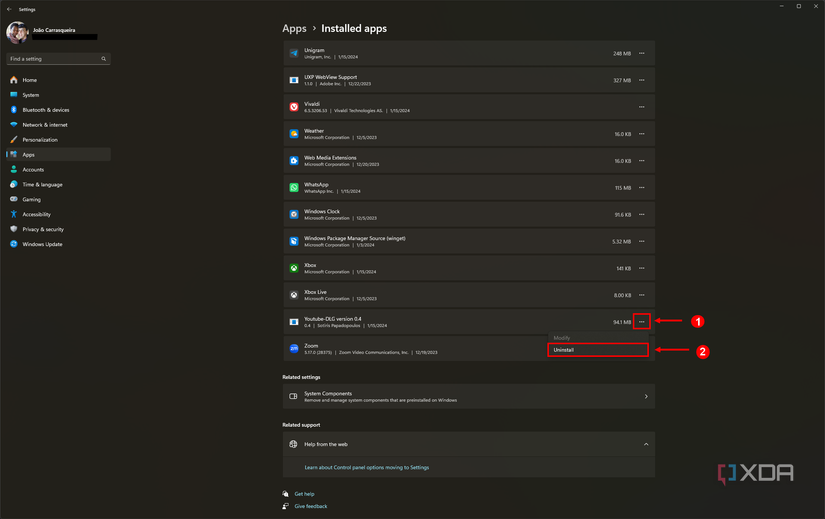Click the Windows Package Manager Source icon

pos(294,241)
